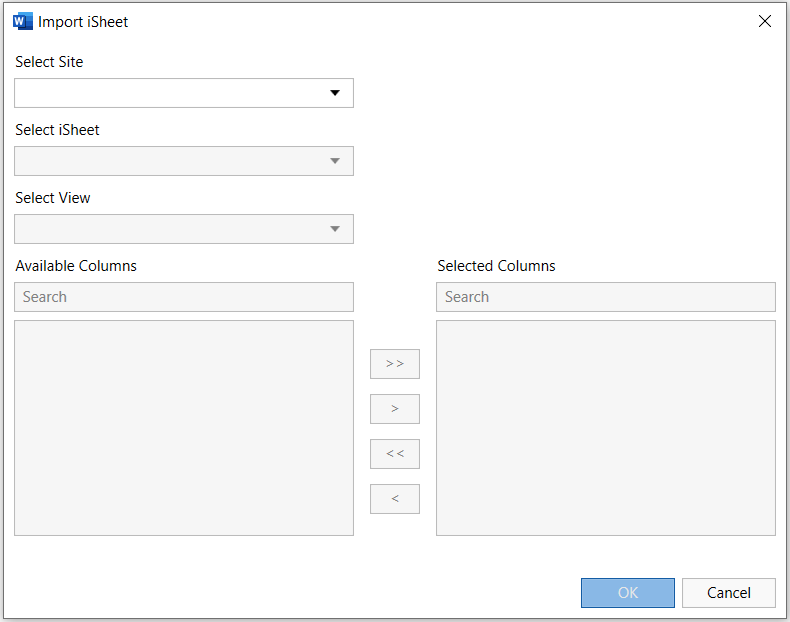Click the Select Site label
Screen dimensions: 790x622
click(x=49, y=62)
